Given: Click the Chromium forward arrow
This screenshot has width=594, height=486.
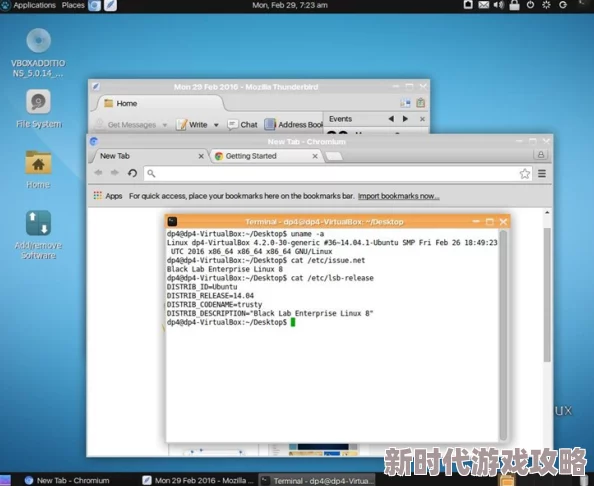Looking at the screenshot, I should tap(115, 173).
